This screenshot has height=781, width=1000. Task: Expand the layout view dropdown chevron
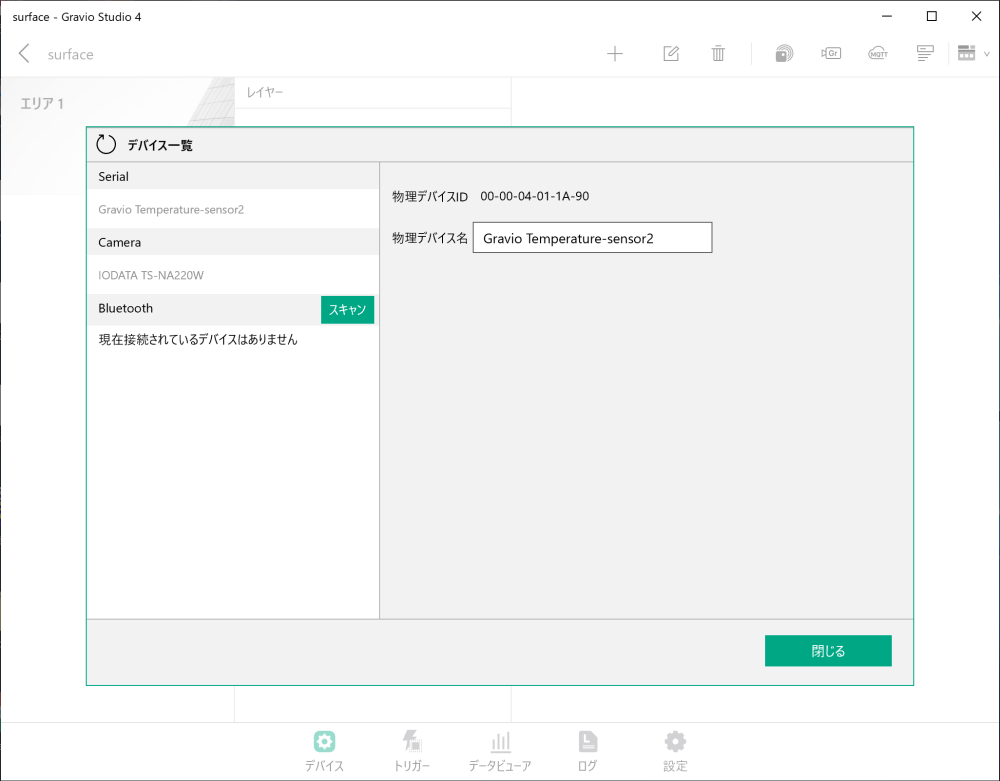pyautogui.click(x=987, y=54)
